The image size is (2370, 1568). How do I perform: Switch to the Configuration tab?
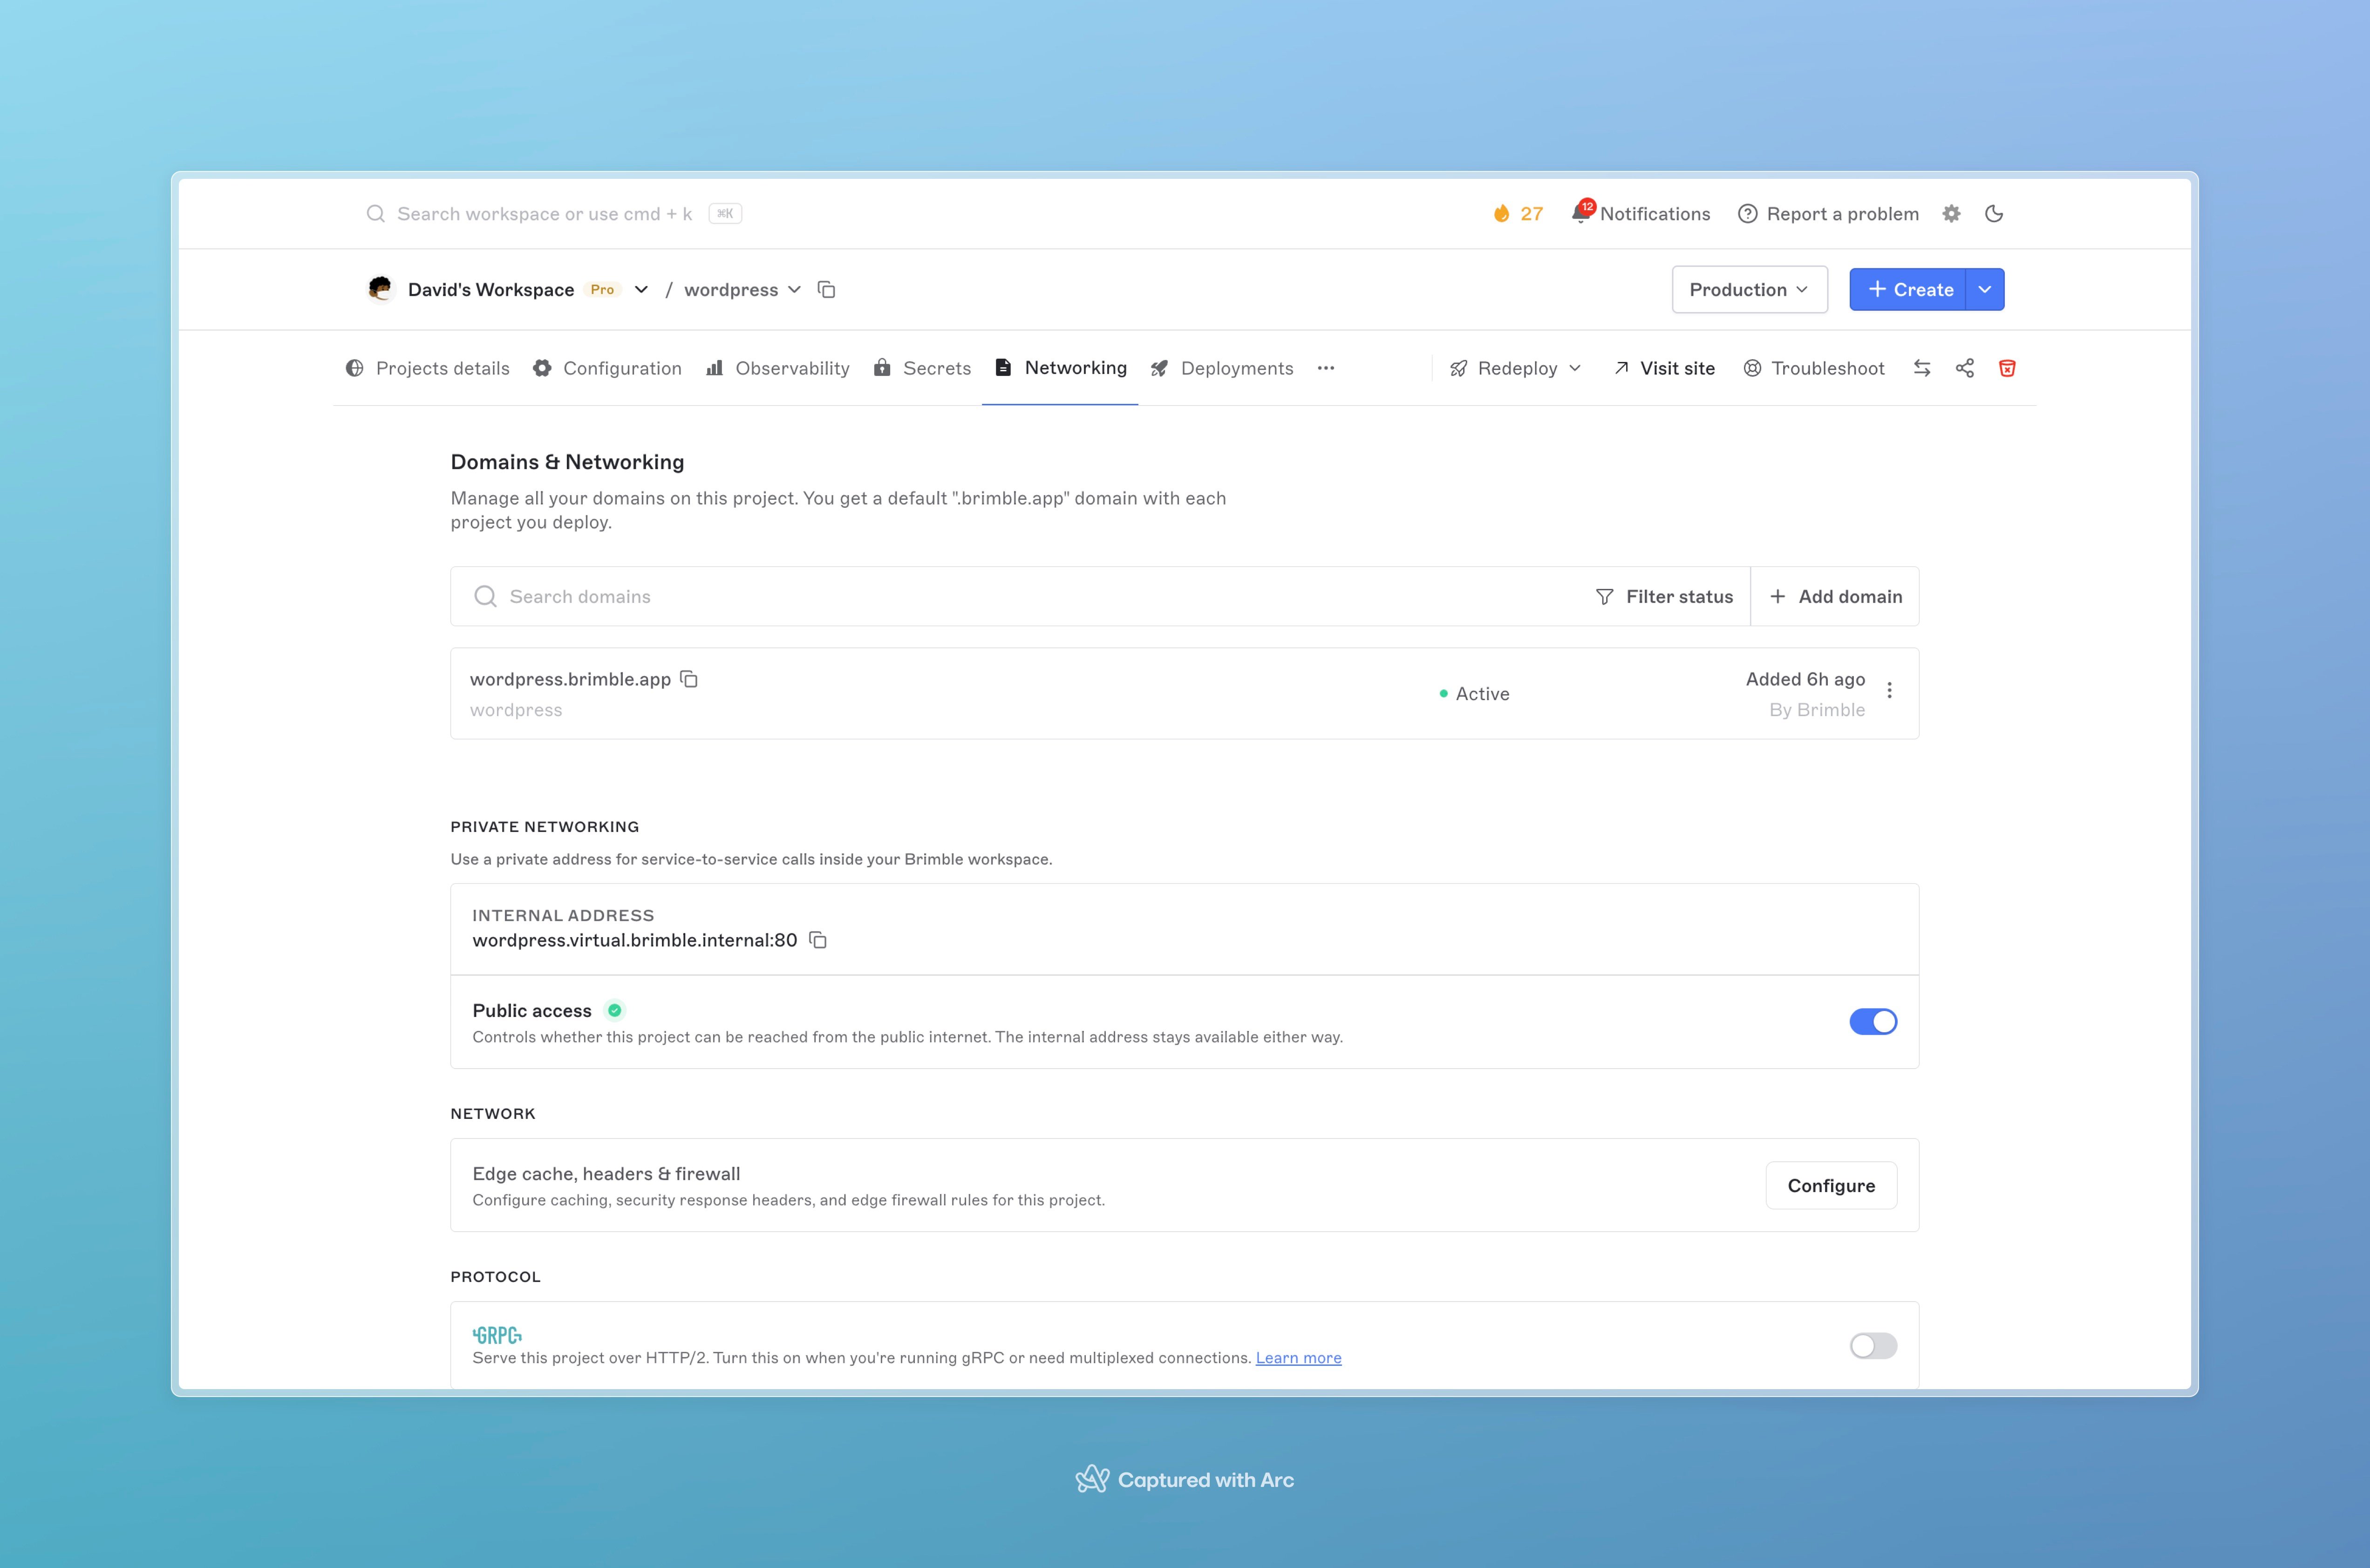tap(607, 368)
